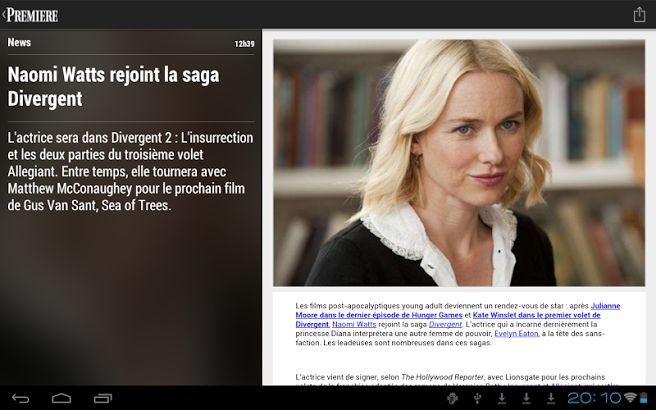This screenshot has height=410, width=656.
Task: Tap the Premiere logo to go back
Action: 30,15
